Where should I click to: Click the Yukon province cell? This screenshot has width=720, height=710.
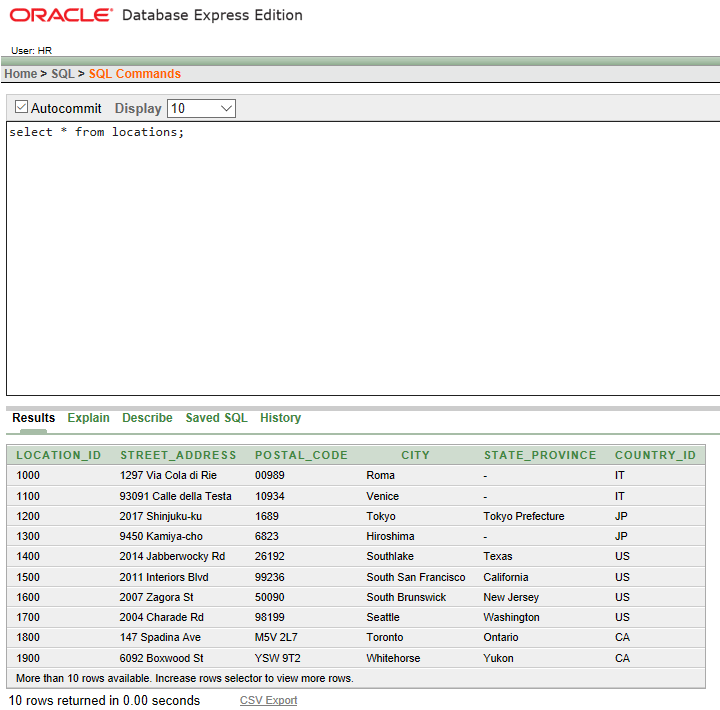[498, 658]
